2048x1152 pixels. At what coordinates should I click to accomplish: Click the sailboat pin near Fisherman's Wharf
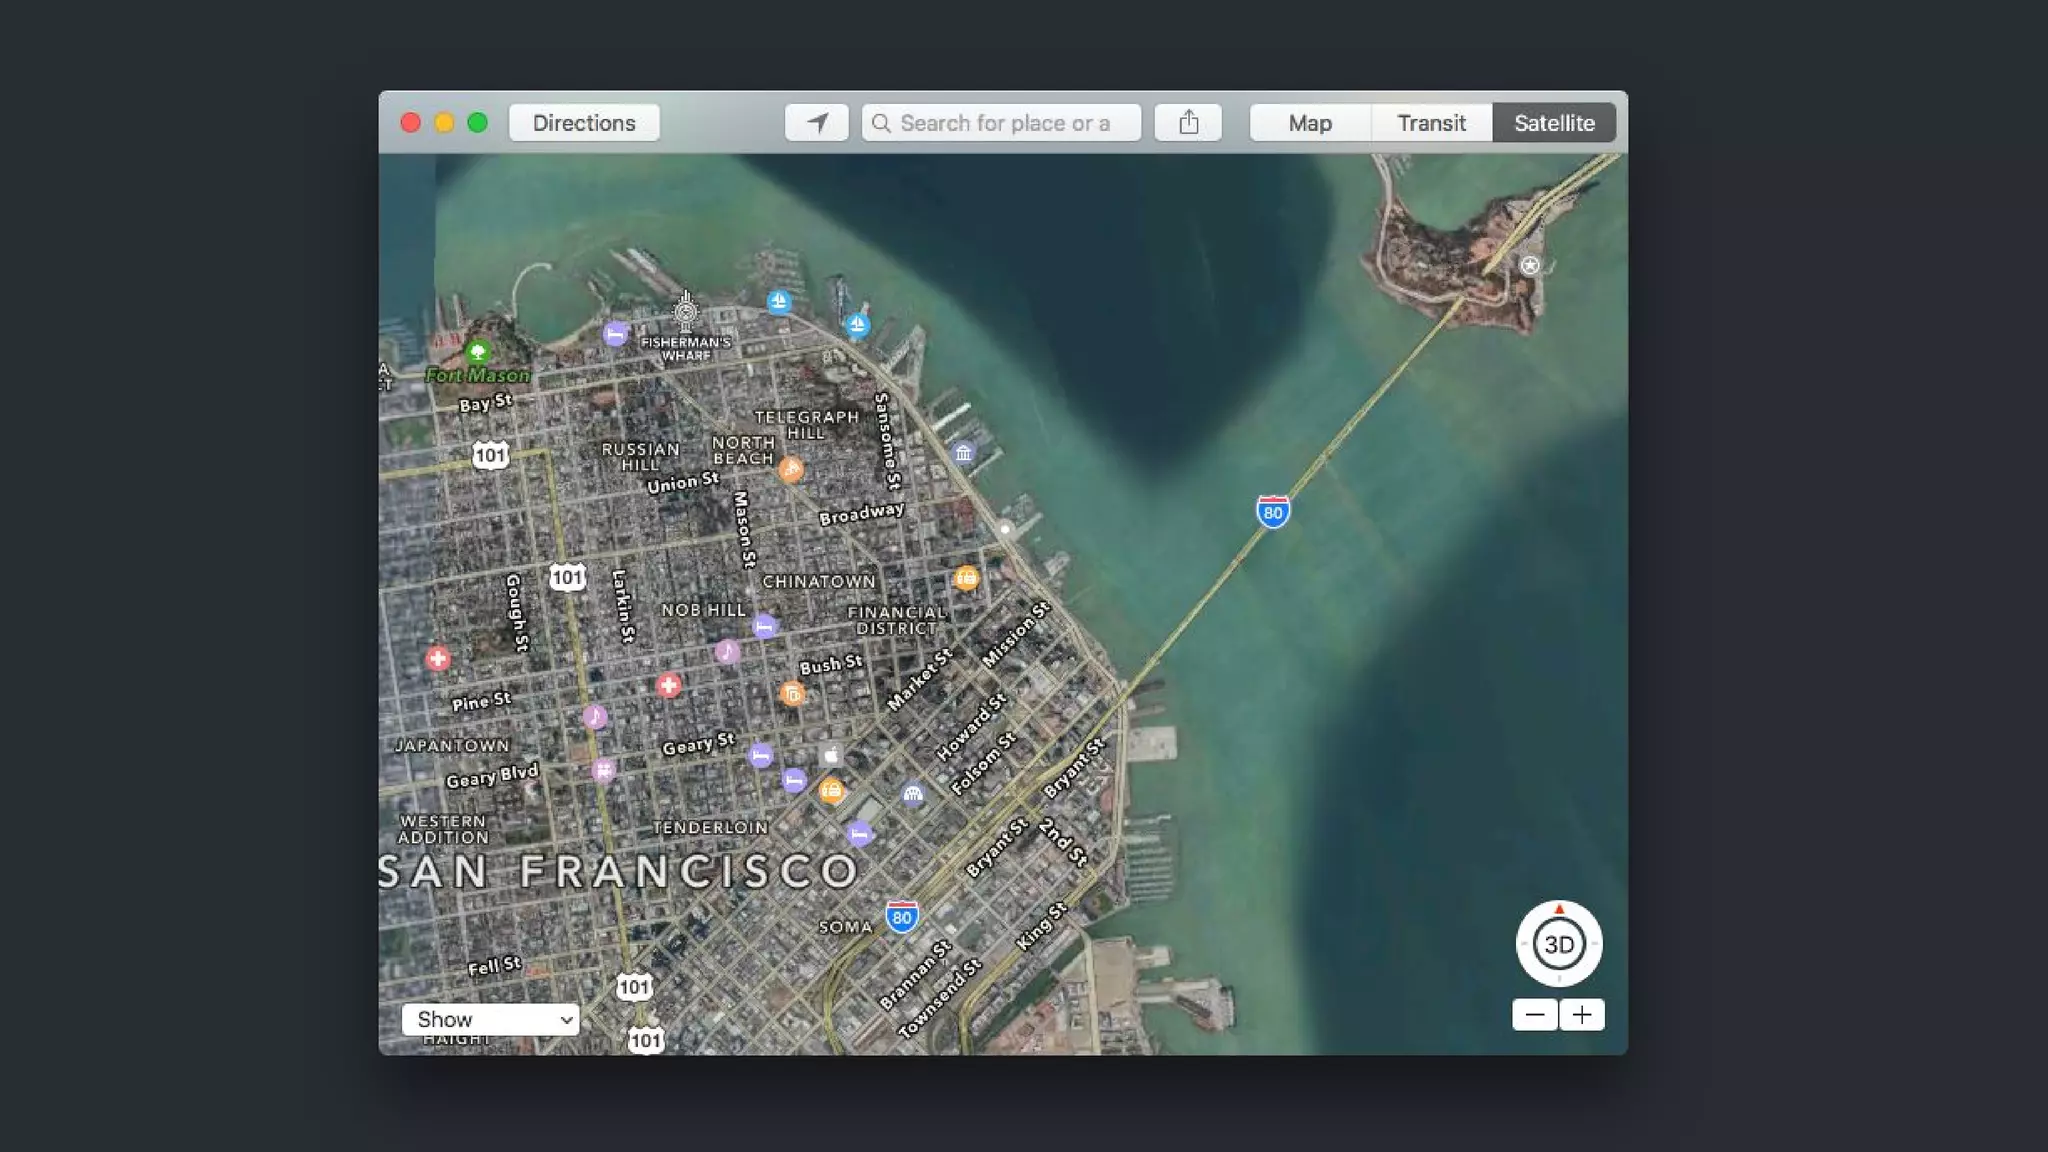(x=779, y=301)
